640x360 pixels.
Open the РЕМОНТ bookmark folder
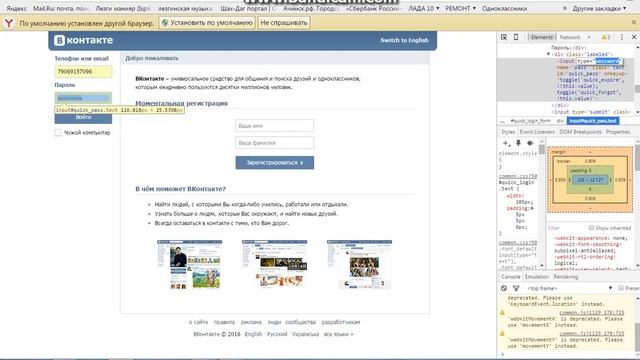point(460,8)
